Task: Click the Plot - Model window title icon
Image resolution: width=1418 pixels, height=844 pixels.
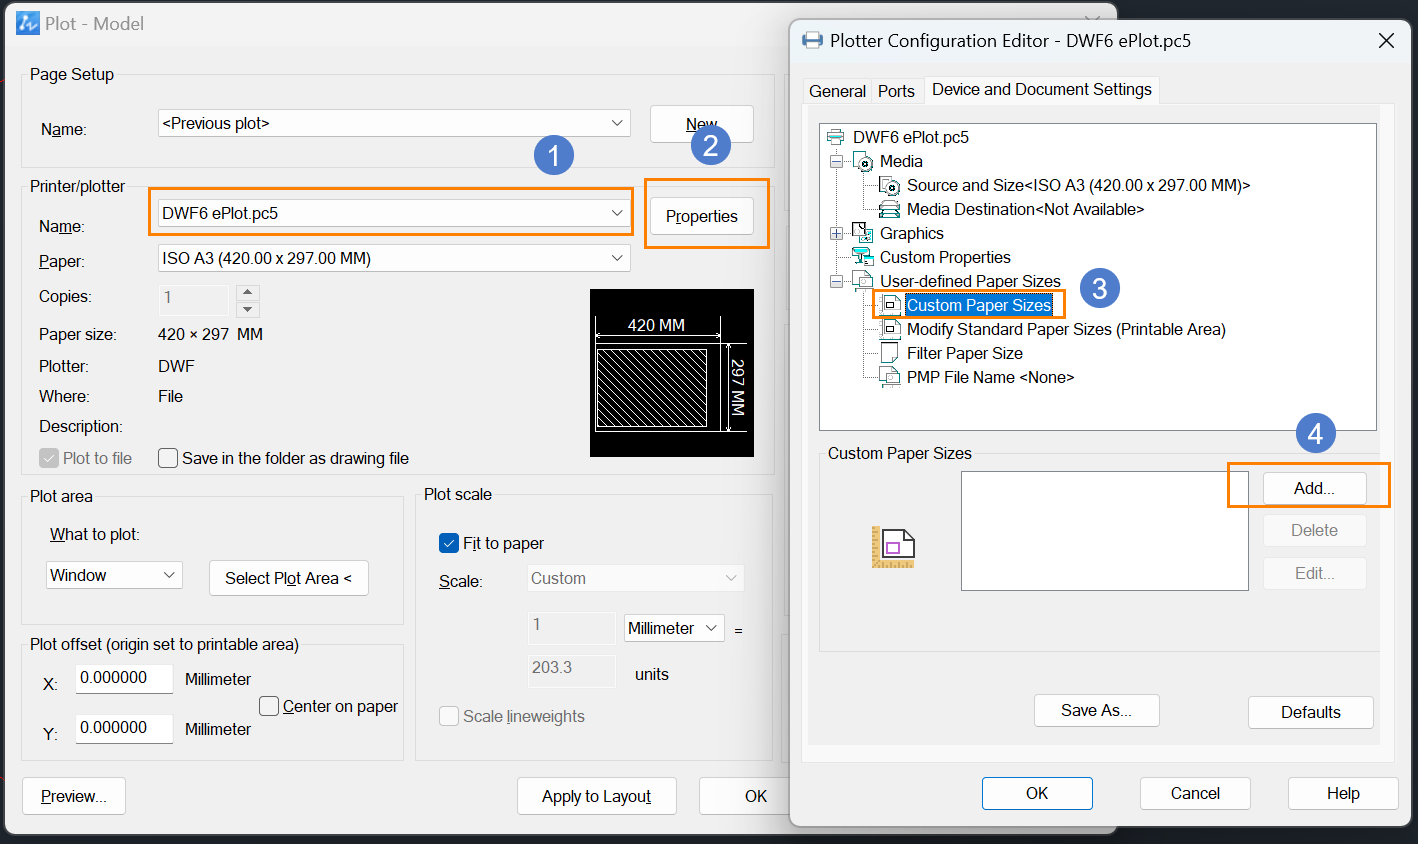Action: [28, 23]
